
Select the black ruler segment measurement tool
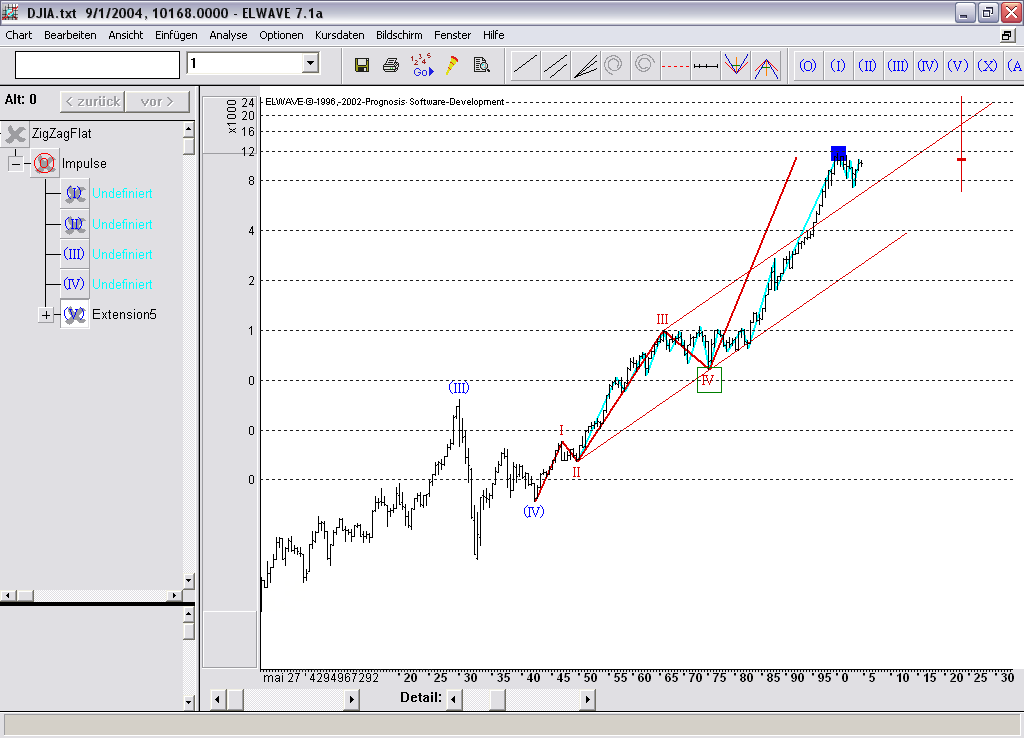(706, 65)
